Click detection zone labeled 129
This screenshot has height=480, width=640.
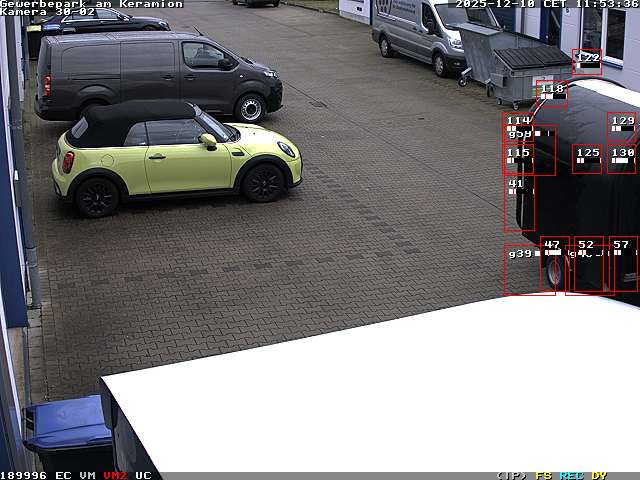coord(622,127)
